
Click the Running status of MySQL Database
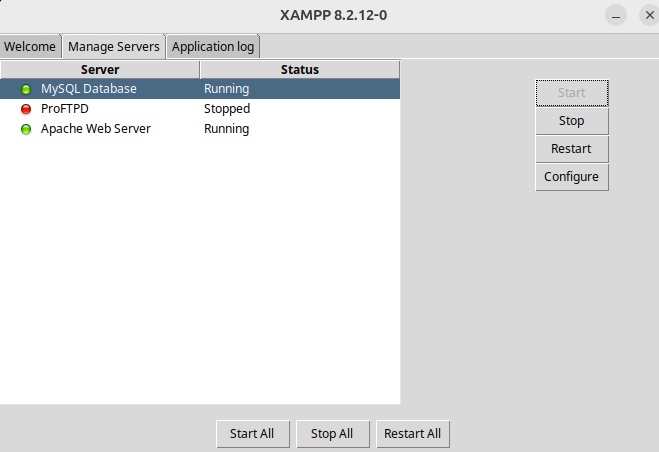[x=227, y=89]
